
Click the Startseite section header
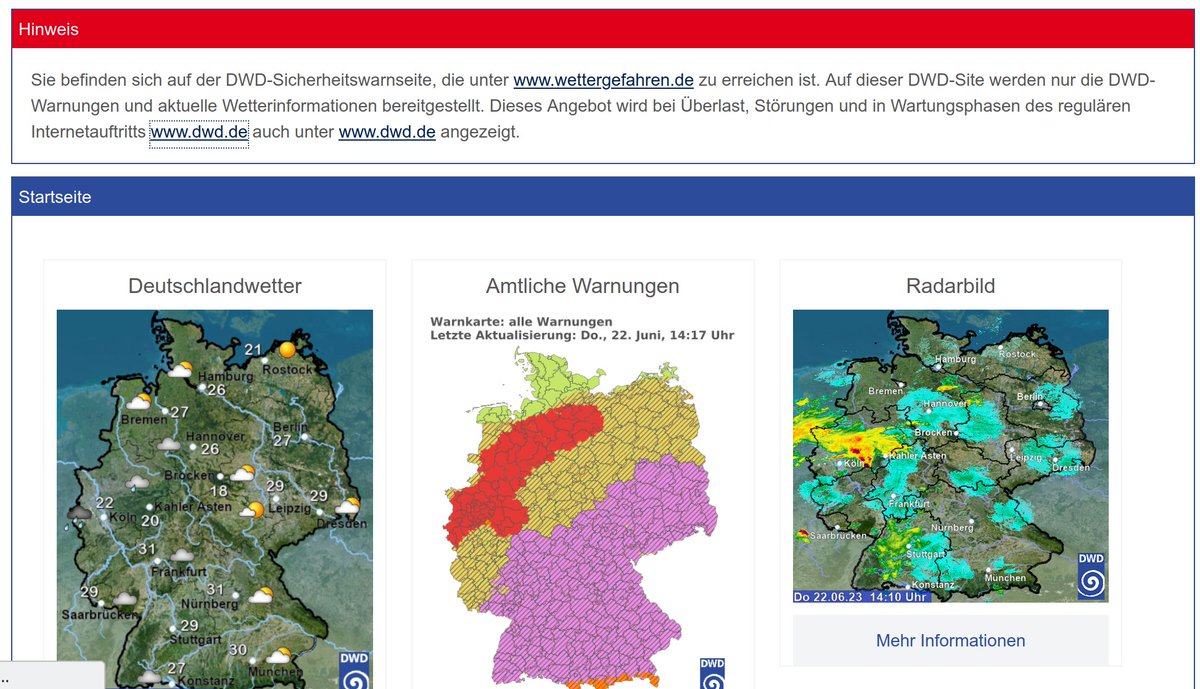point(603,197)
